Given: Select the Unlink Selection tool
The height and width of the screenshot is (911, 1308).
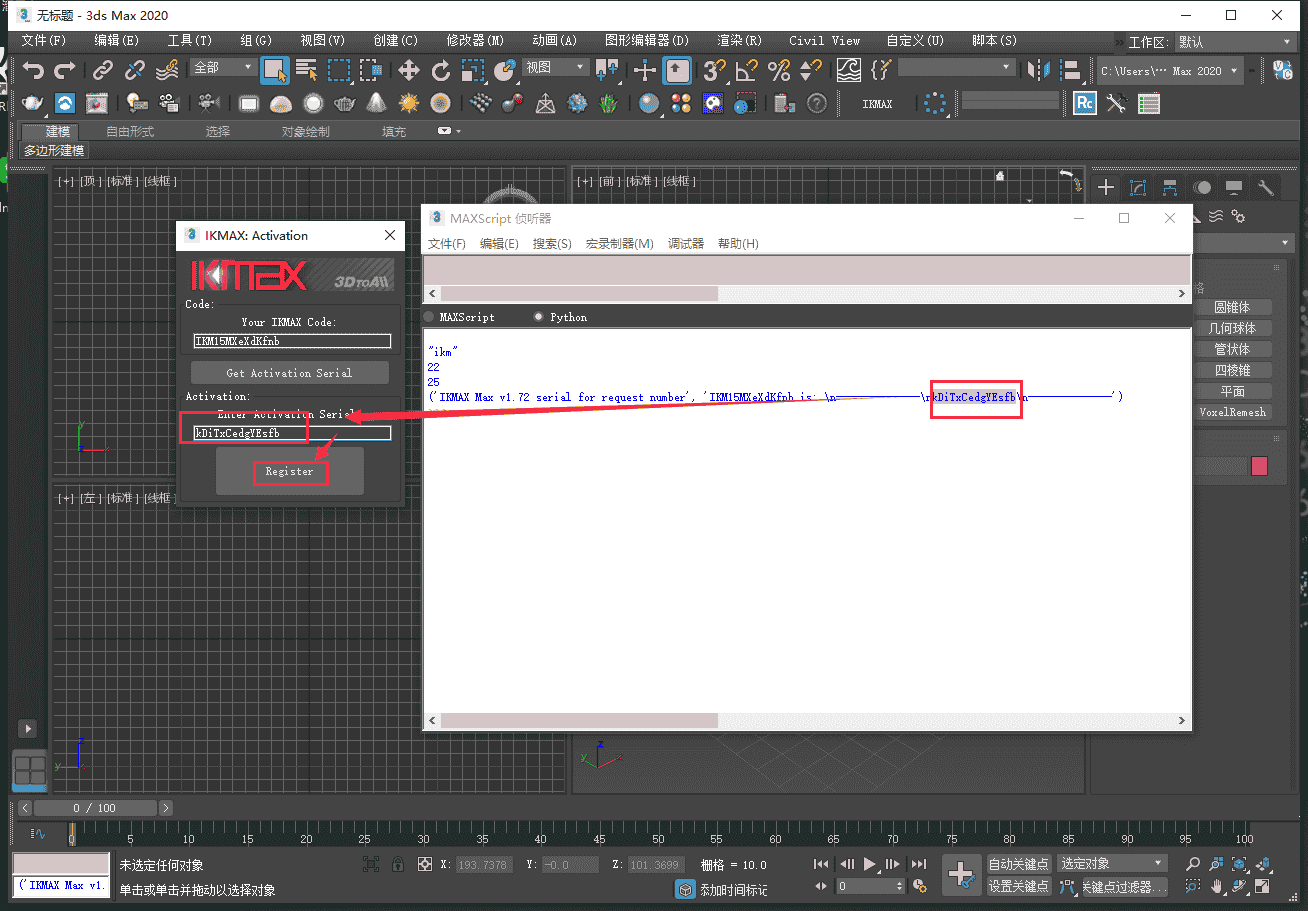Looking at the screenshot, I should (x=135, y=70).
